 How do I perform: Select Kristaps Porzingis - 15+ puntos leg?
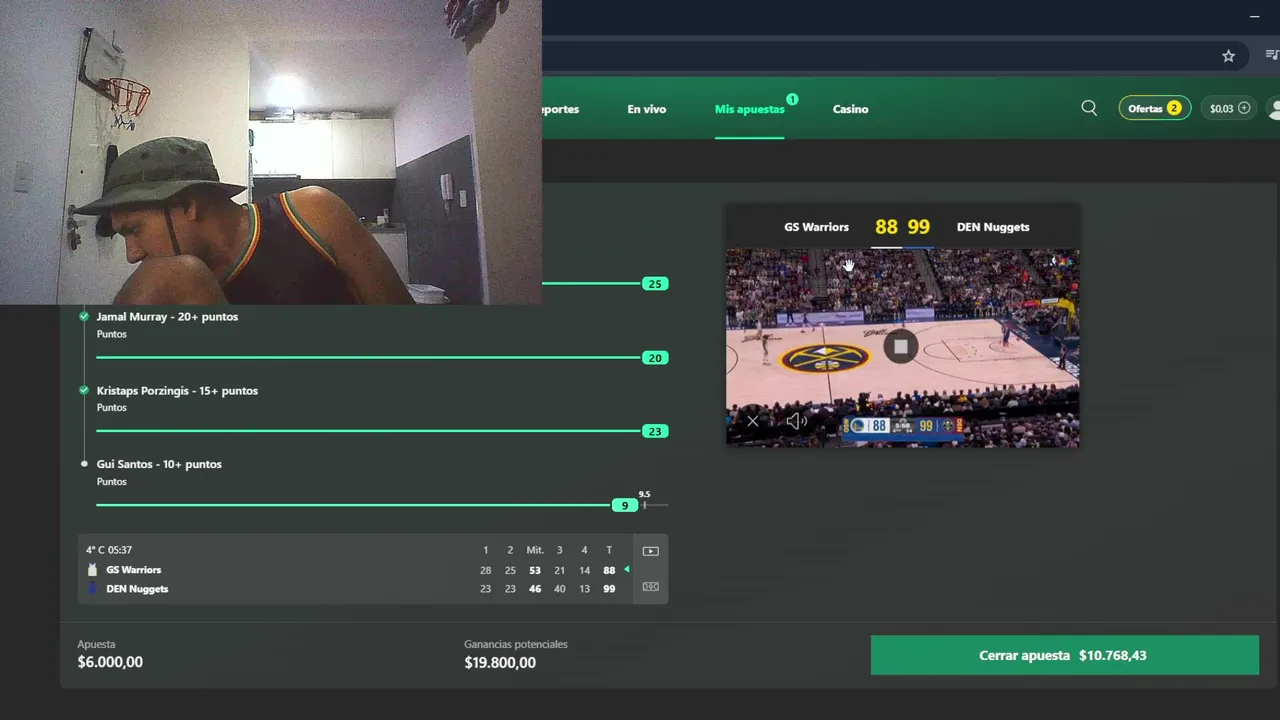pyautogui.click(x=177, y=390)
